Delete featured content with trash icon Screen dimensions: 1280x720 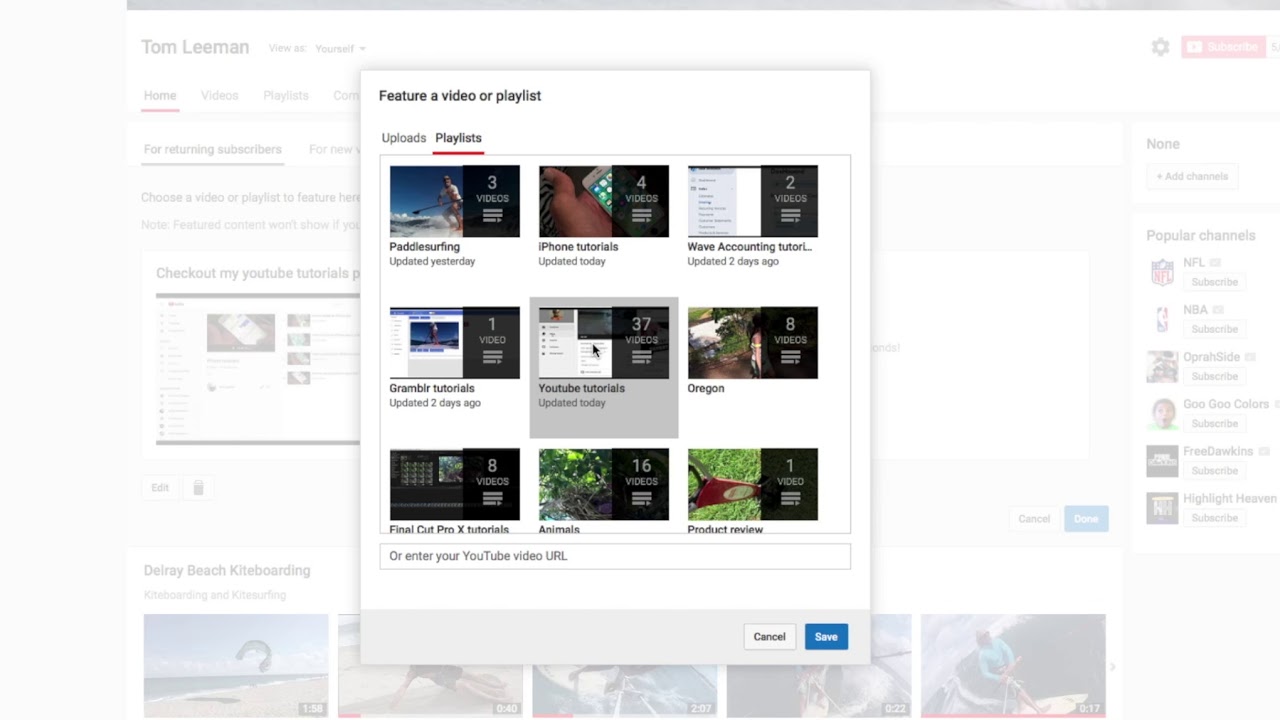(x=198, y=488)
